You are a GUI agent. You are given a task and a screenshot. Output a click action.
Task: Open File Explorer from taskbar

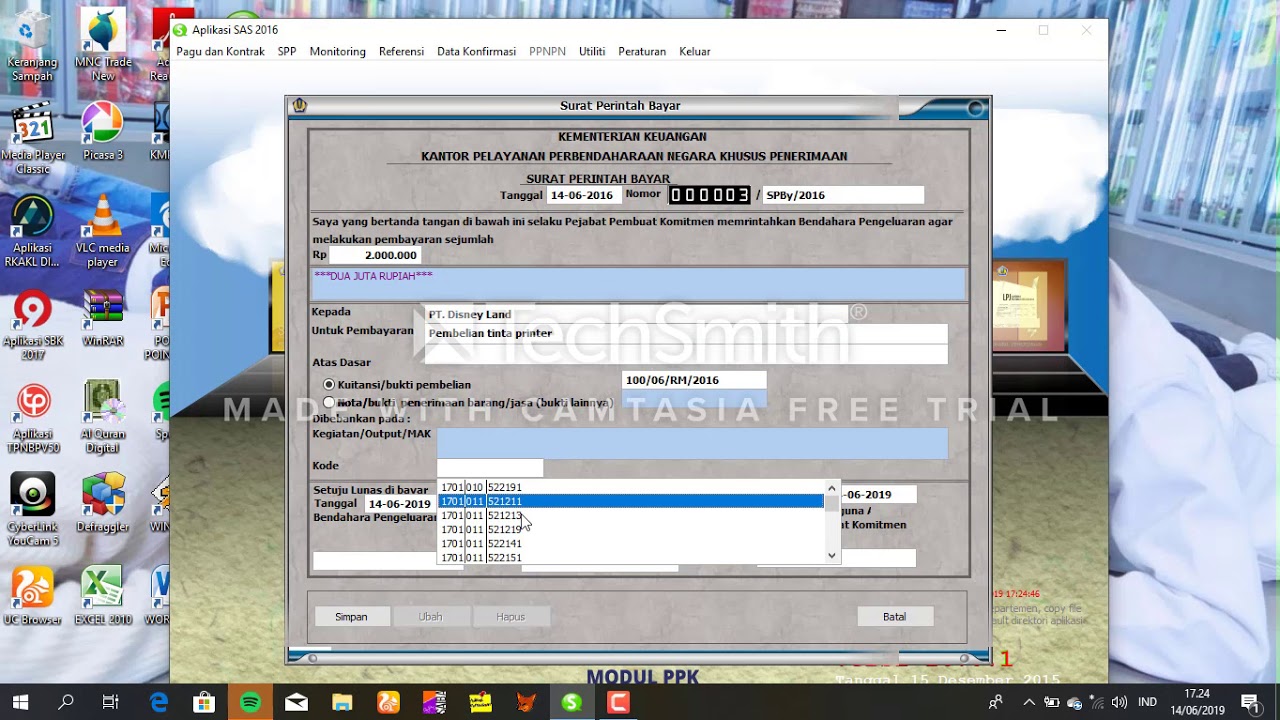point(342,702)
